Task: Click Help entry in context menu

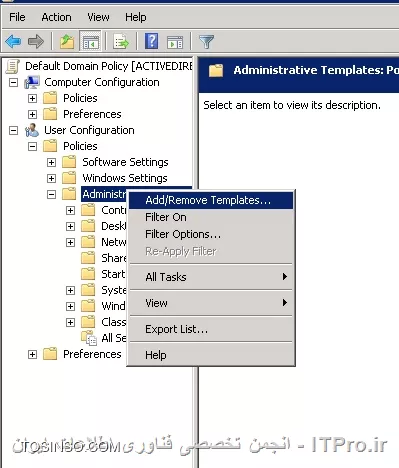Action: 211,355
